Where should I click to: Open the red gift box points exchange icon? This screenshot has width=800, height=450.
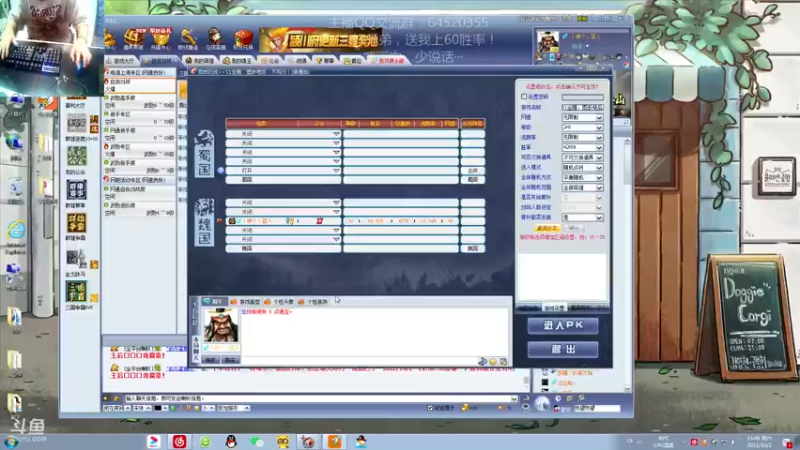243,39
